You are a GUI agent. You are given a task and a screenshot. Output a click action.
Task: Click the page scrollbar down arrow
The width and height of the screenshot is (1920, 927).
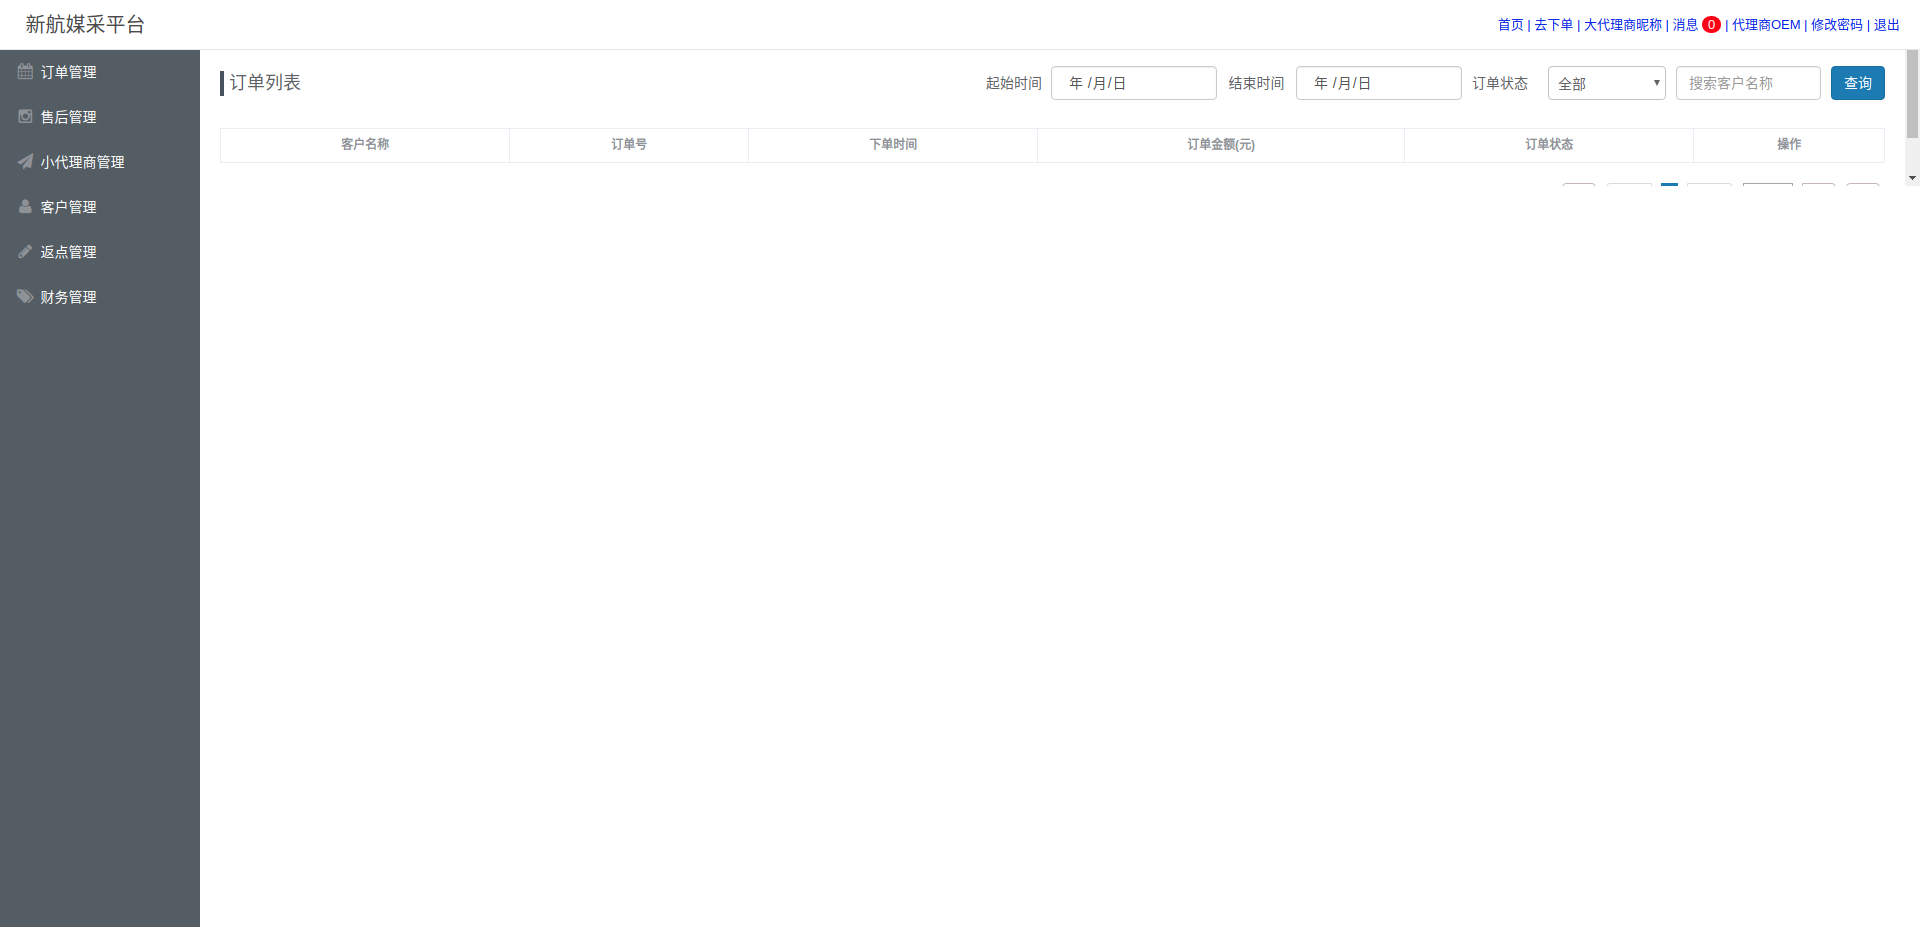click(x=1912, y=178)
